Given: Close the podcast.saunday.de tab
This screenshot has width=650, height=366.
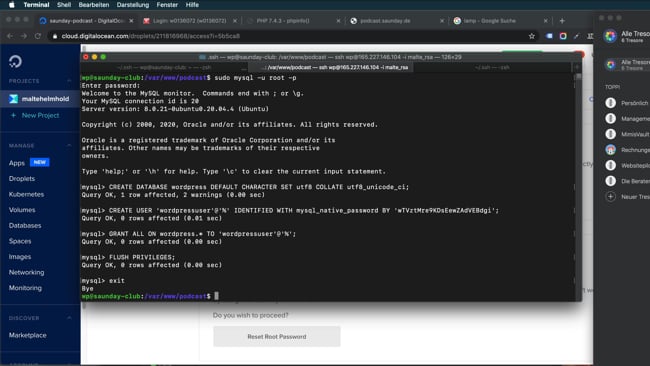Looking at the screenshot, I should click(x=442, y=21).
